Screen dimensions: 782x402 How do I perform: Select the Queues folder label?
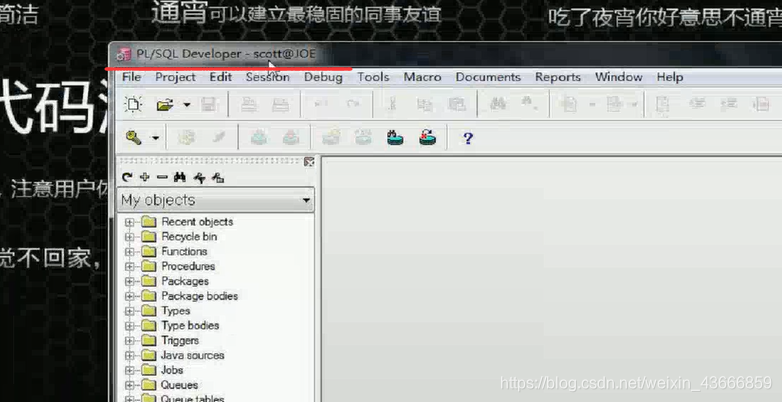pos(180,385)
